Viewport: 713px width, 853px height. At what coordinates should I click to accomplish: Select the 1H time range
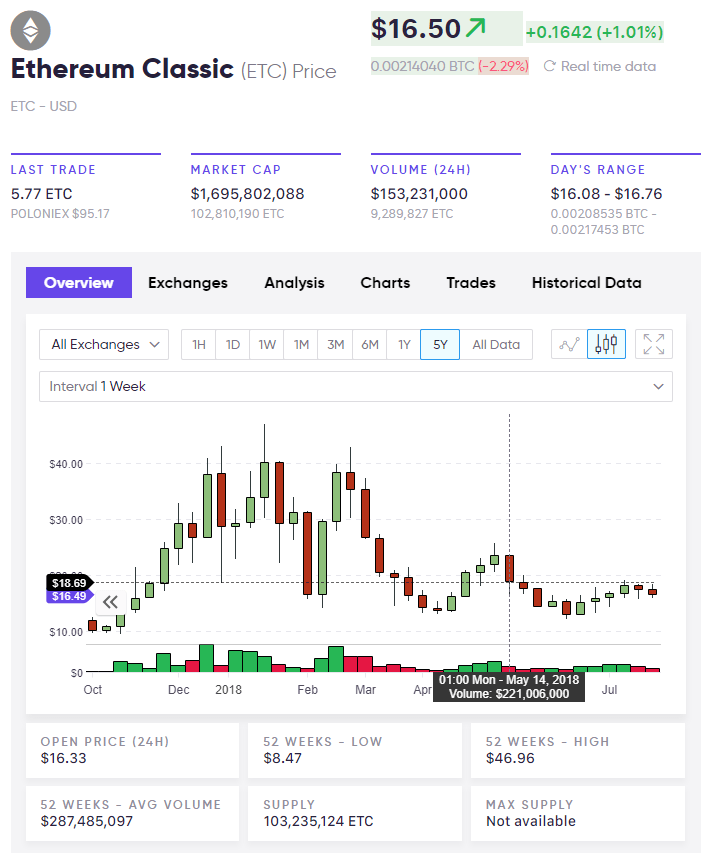[199, 344]
